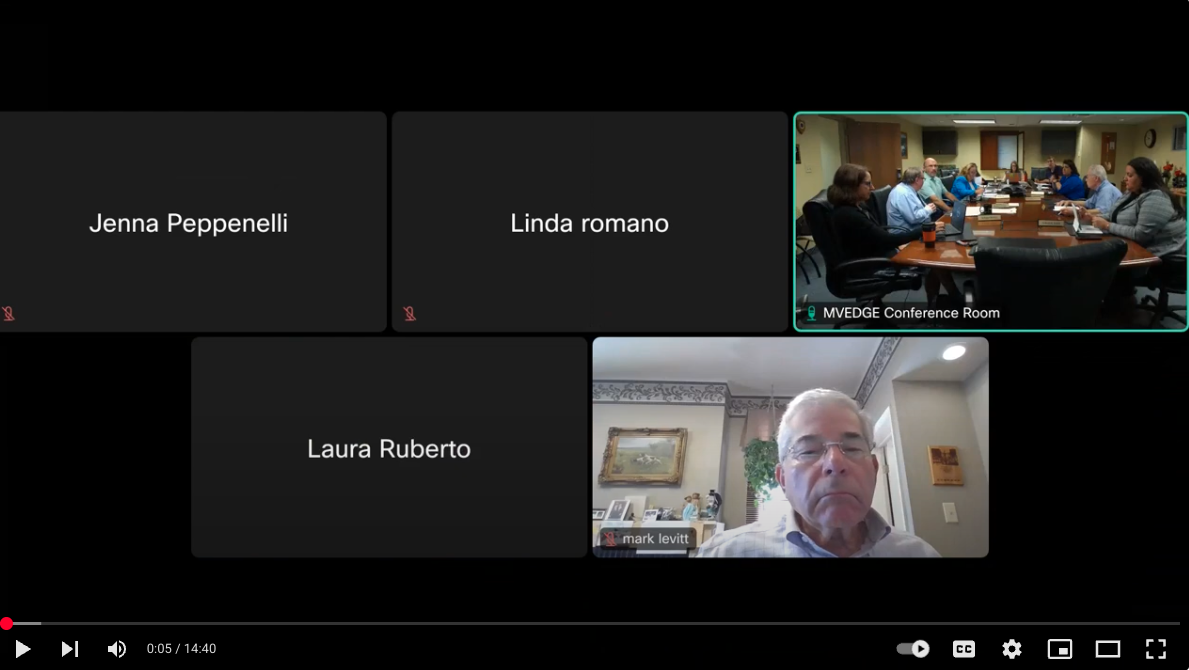Screen dimensions: 1189x670
Task: Click the Linda romano participant tile
Action: point(589,221)
